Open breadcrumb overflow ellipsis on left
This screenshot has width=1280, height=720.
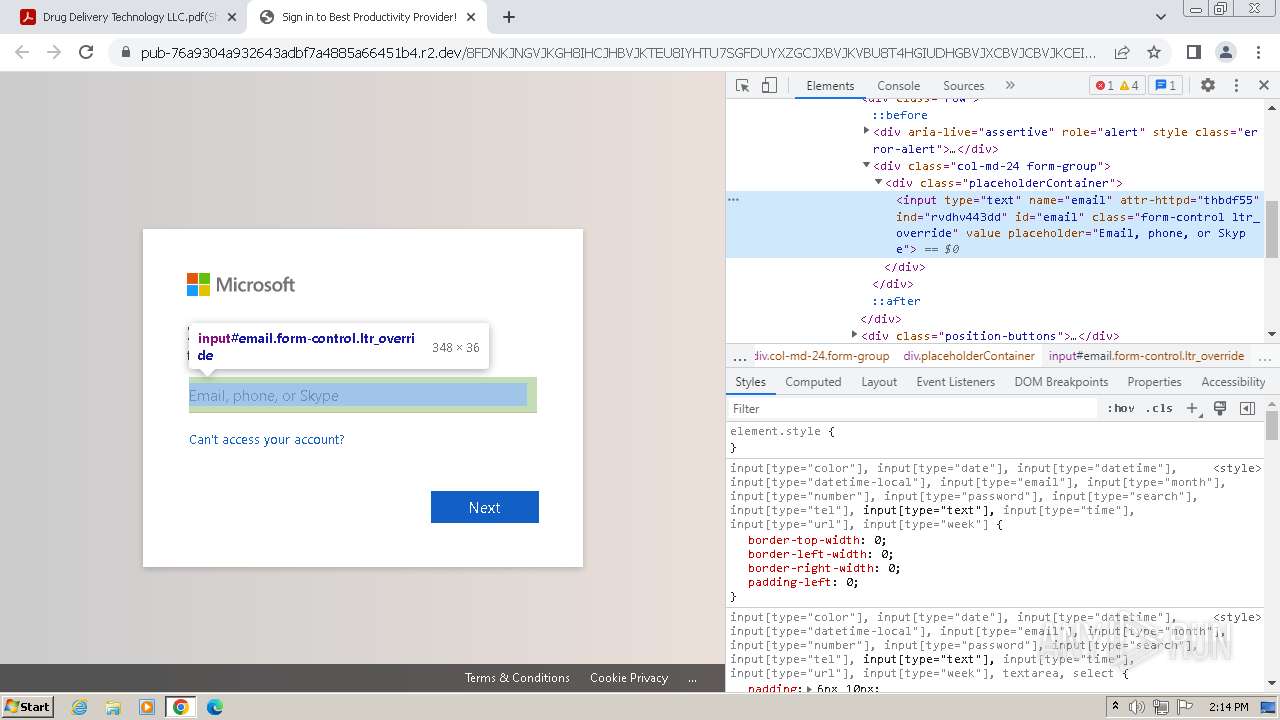pos(739,357)
